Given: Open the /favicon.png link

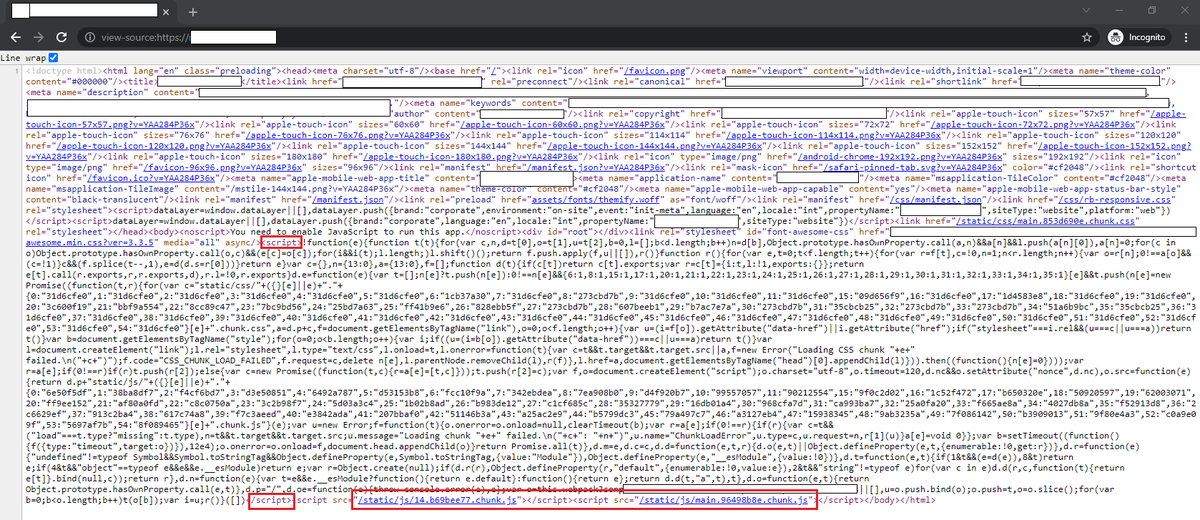Looking at the screenshot, I should [x=655, y=73].
